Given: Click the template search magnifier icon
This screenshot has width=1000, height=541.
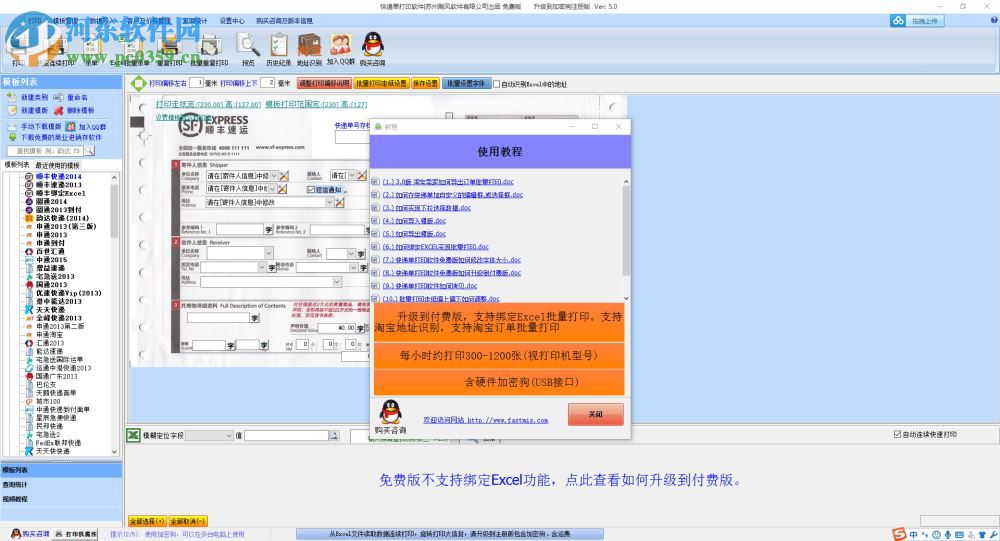Looking at the screenshot, I should (89, 151).
